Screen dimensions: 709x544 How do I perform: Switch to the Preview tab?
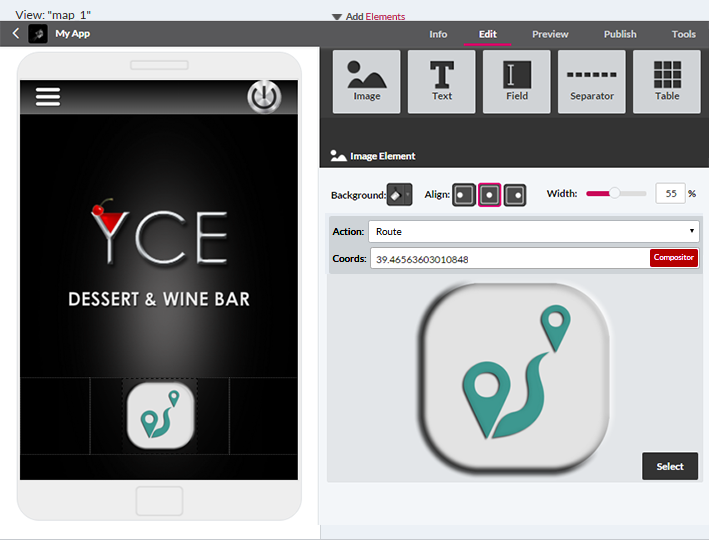pyautogui.click(x=550, y=34)
